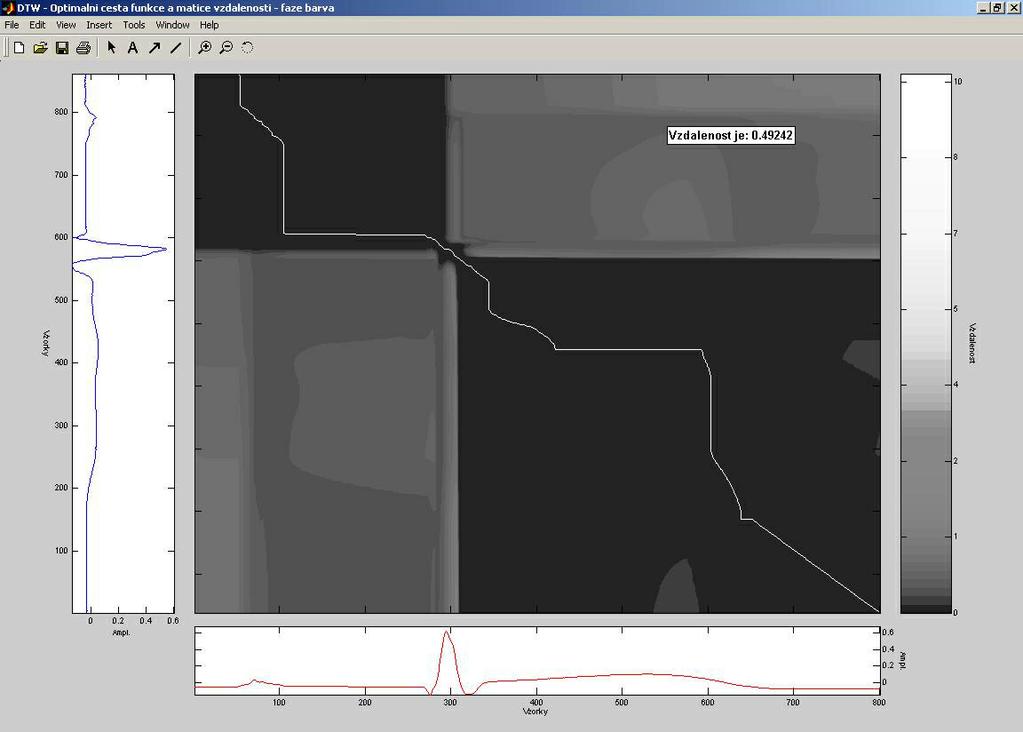Image resolution: width=1023 pixels, height=732 pixels.
Task: Activate the Rotate 3D tool
Action: 247,48
